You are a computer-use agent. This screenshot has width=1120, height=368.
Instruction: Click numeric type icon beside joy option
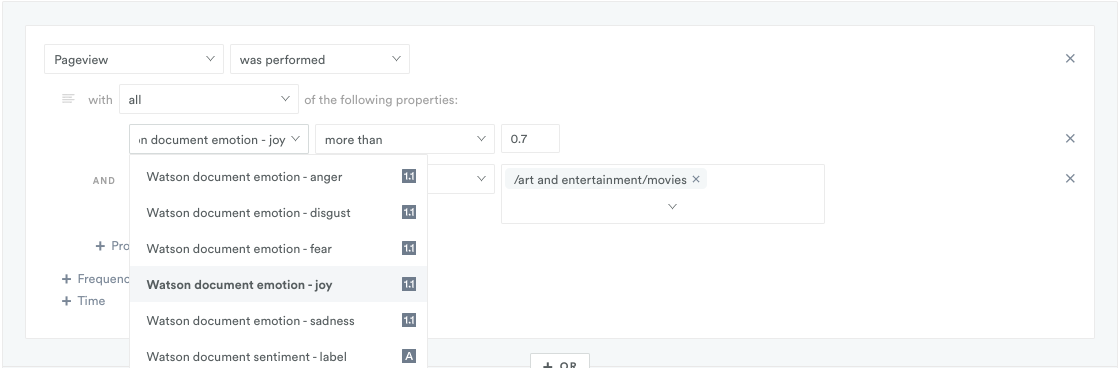pos(409,284)
